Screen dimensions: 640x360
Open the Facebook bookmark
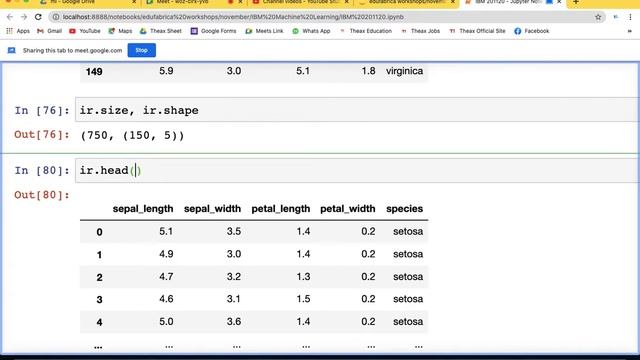click(x=531, y=31)
